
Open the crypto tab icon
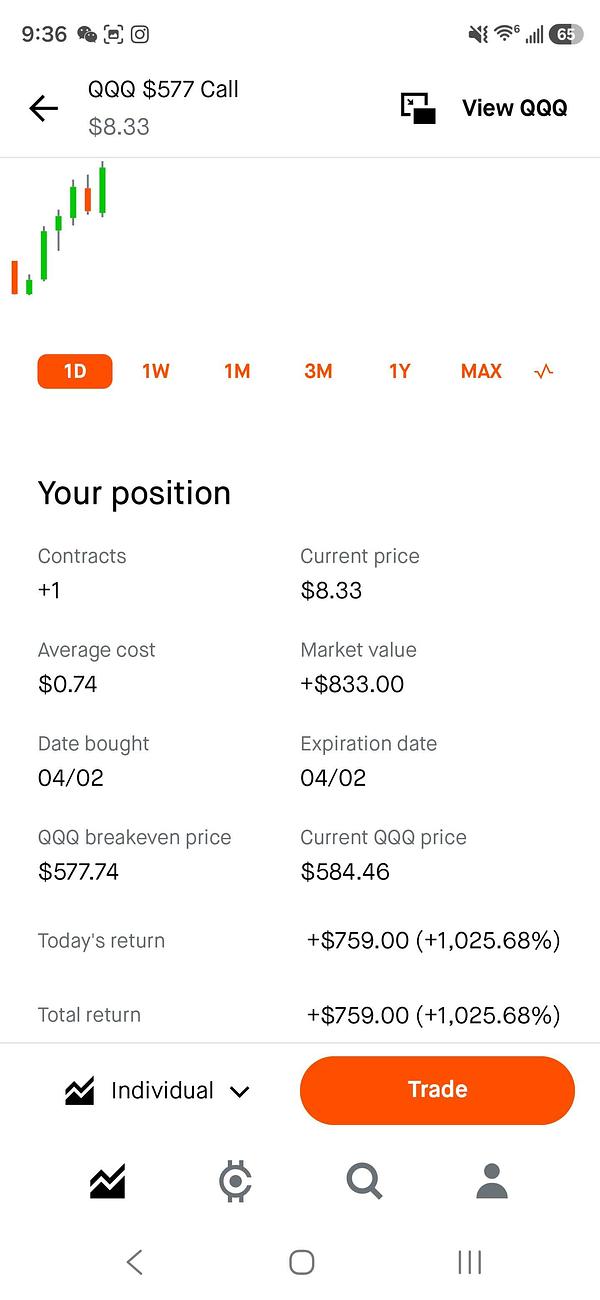[235, 1182]
